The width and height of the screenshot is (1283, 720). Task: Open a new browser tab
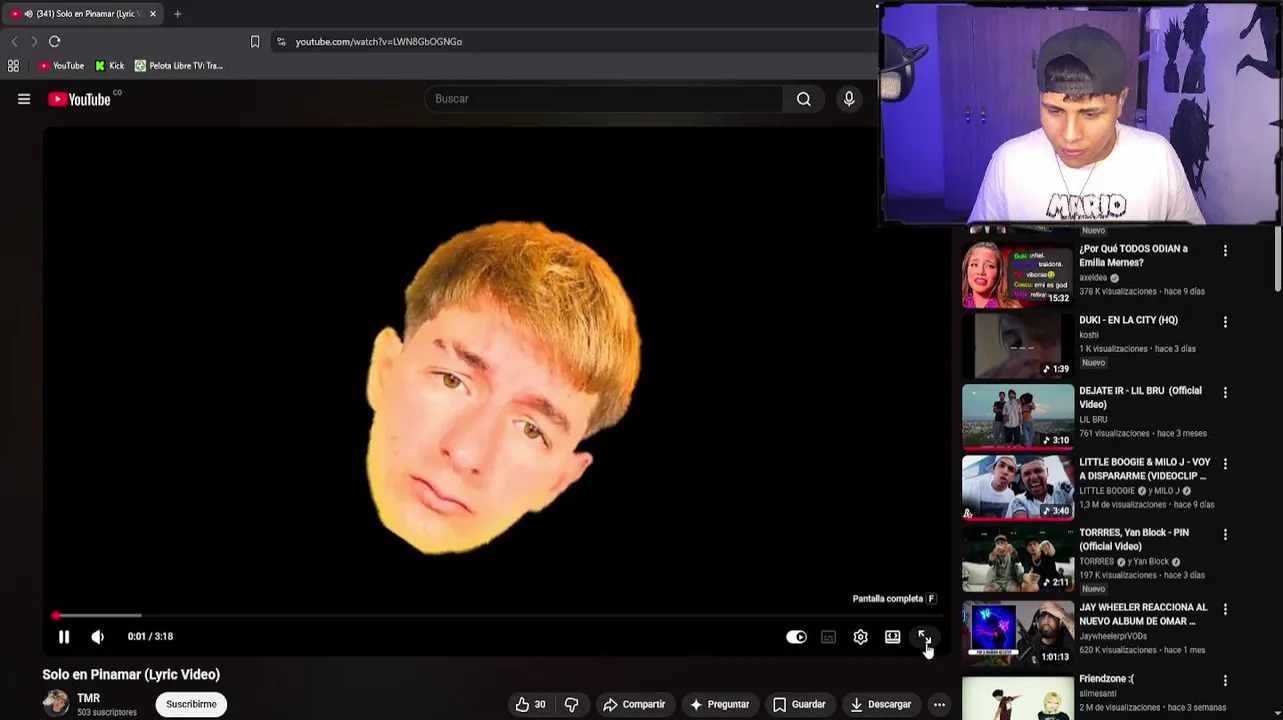coord(177,14)
